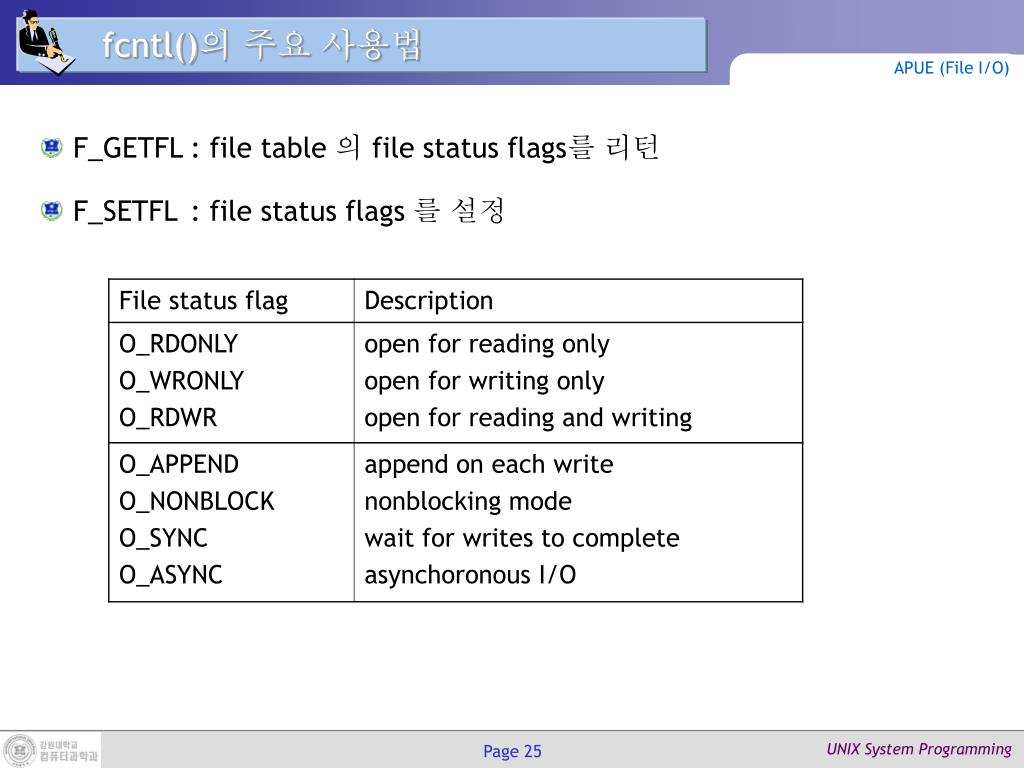Click 'append on each write' description
This screenshot has height=768, width=1024.
tap(489, 465)
